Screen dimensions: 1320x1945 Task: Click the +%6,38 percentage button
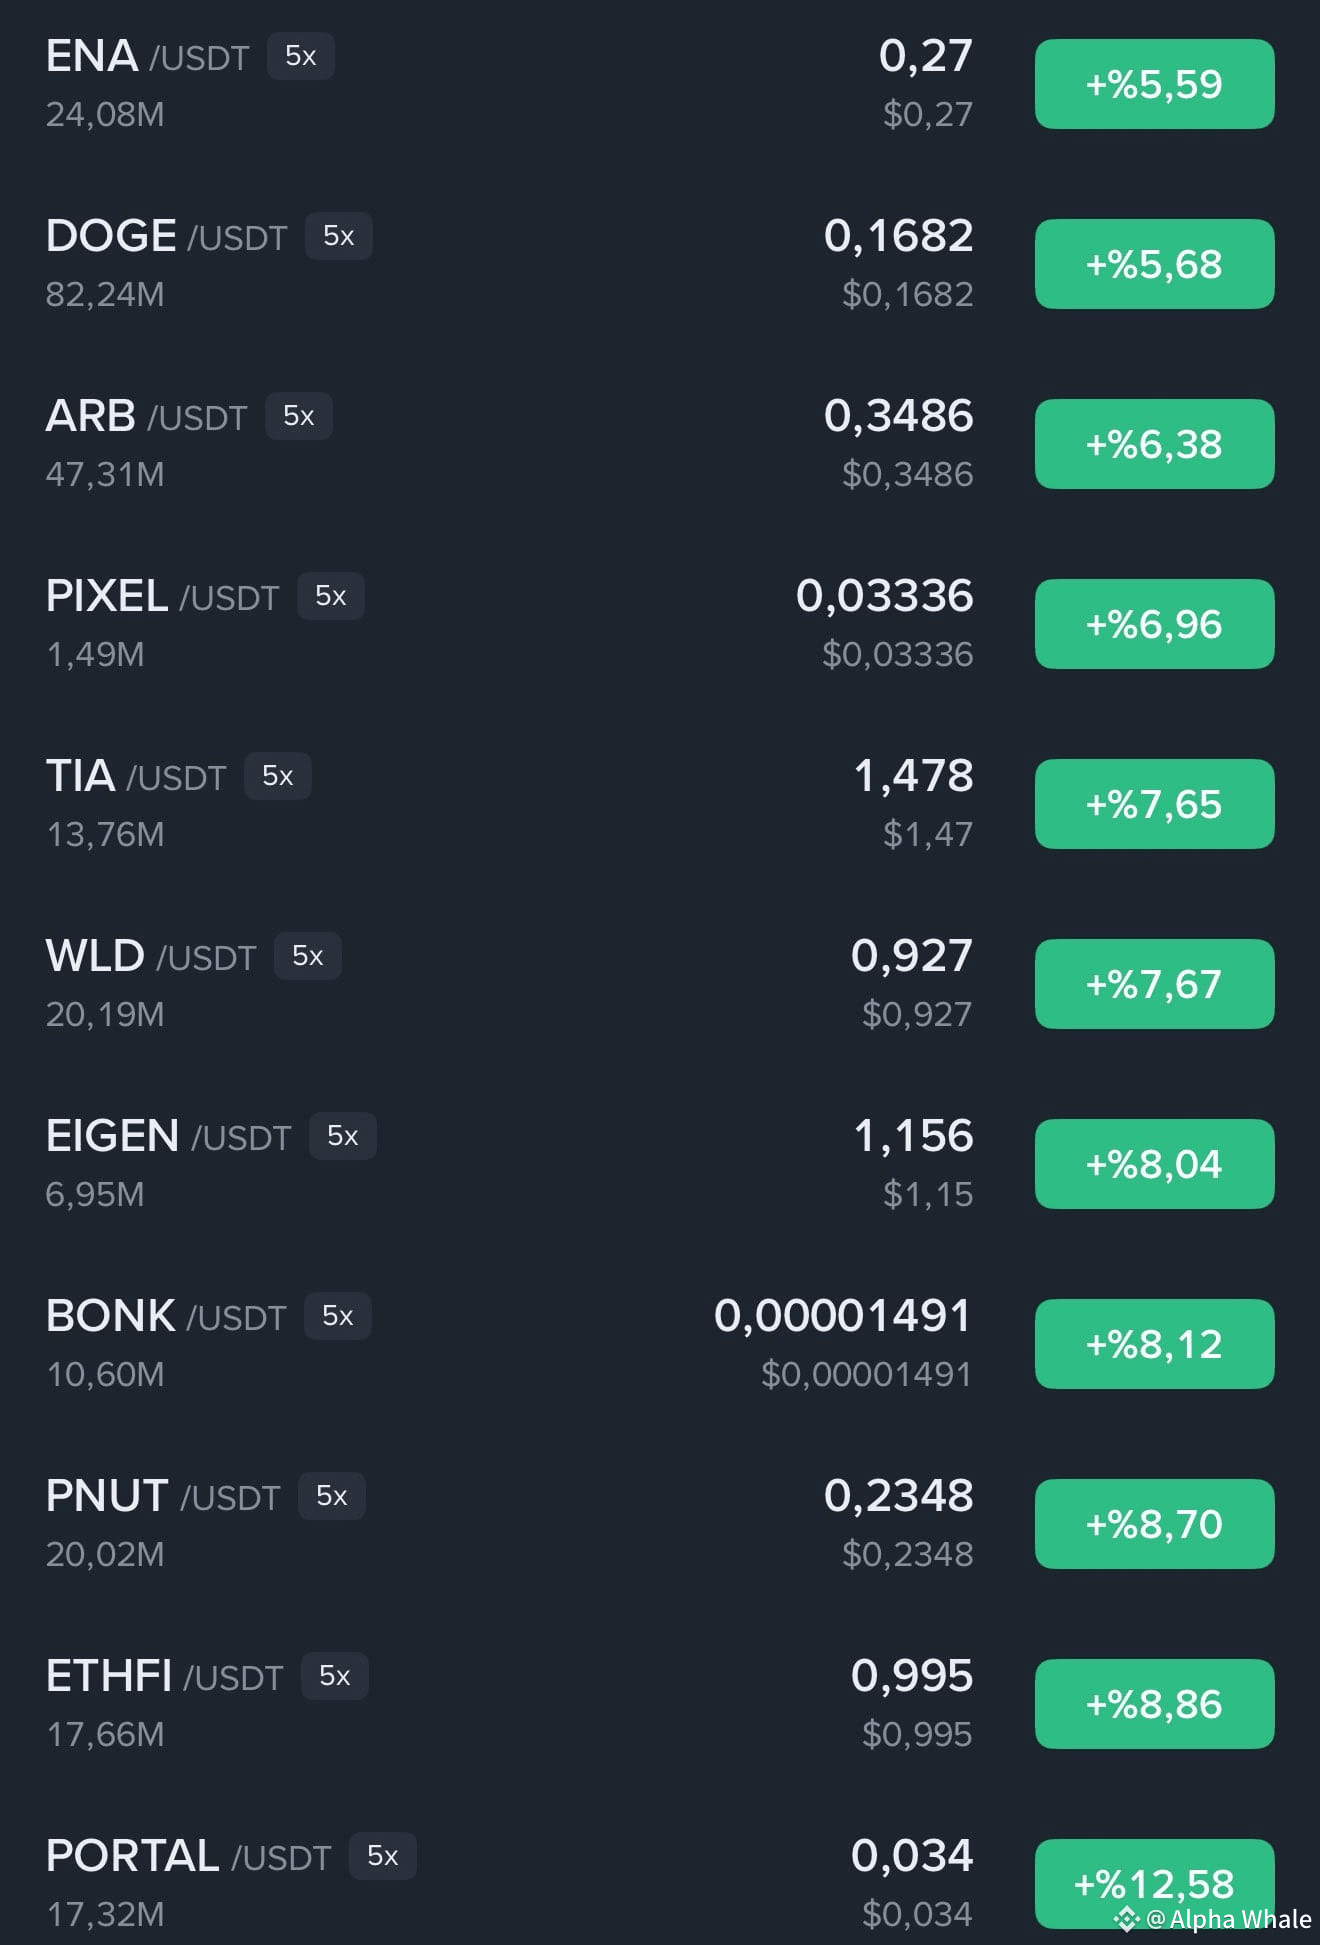click(x=1154, y=444)
